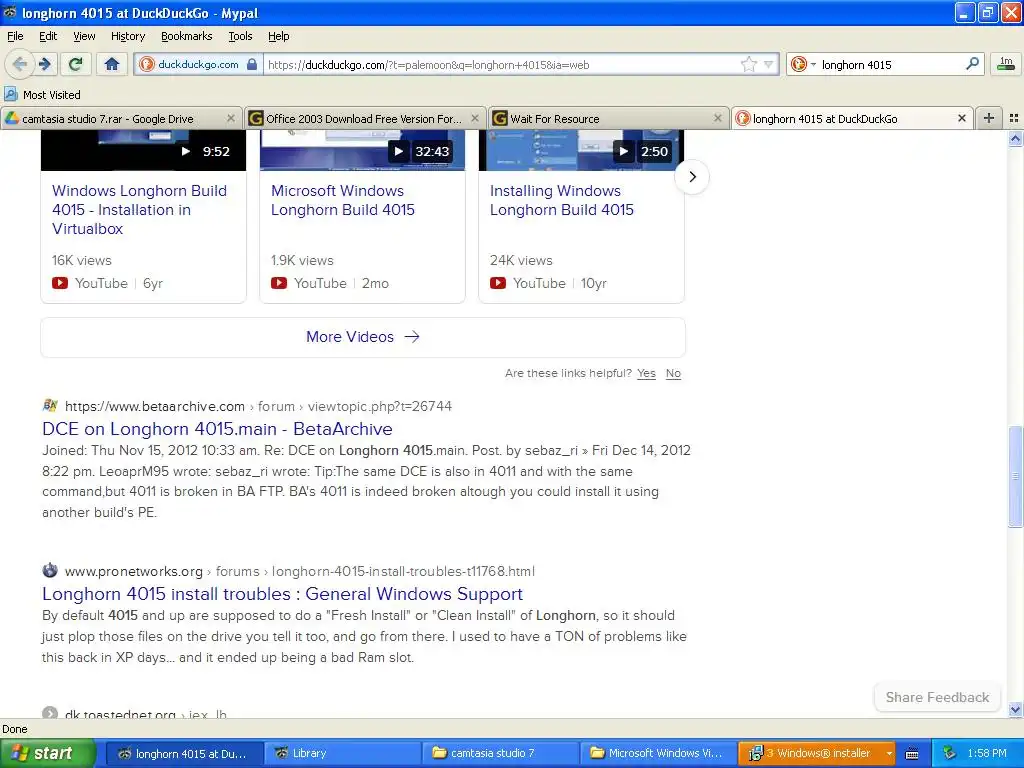Click scrollbar down arrow

(x=1015, y=709)
